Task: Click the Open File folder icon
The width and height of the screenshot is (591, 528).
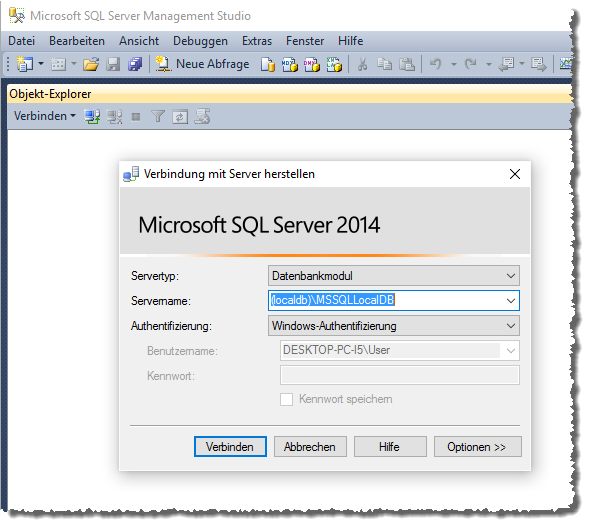Action: 91,64
